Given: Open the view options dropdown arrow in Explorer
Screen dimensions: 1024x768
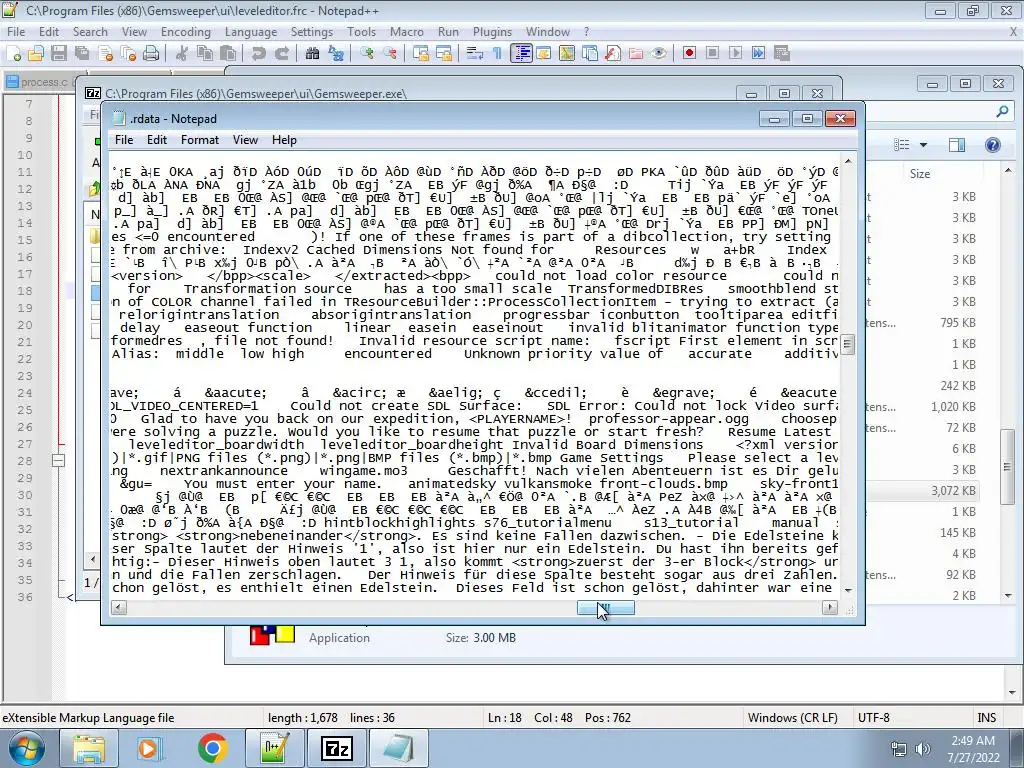Looking at the screenshot, I should click(x=923, y=145).
